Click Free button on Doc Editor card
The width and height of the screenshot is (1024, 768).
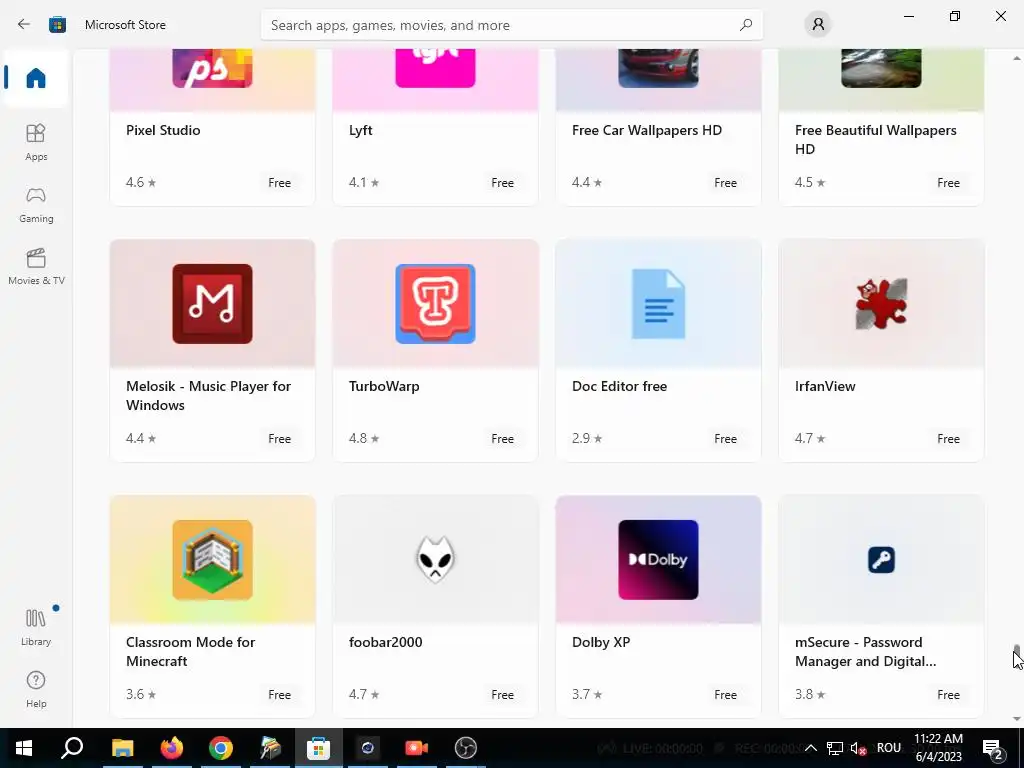tap(726, 439)
